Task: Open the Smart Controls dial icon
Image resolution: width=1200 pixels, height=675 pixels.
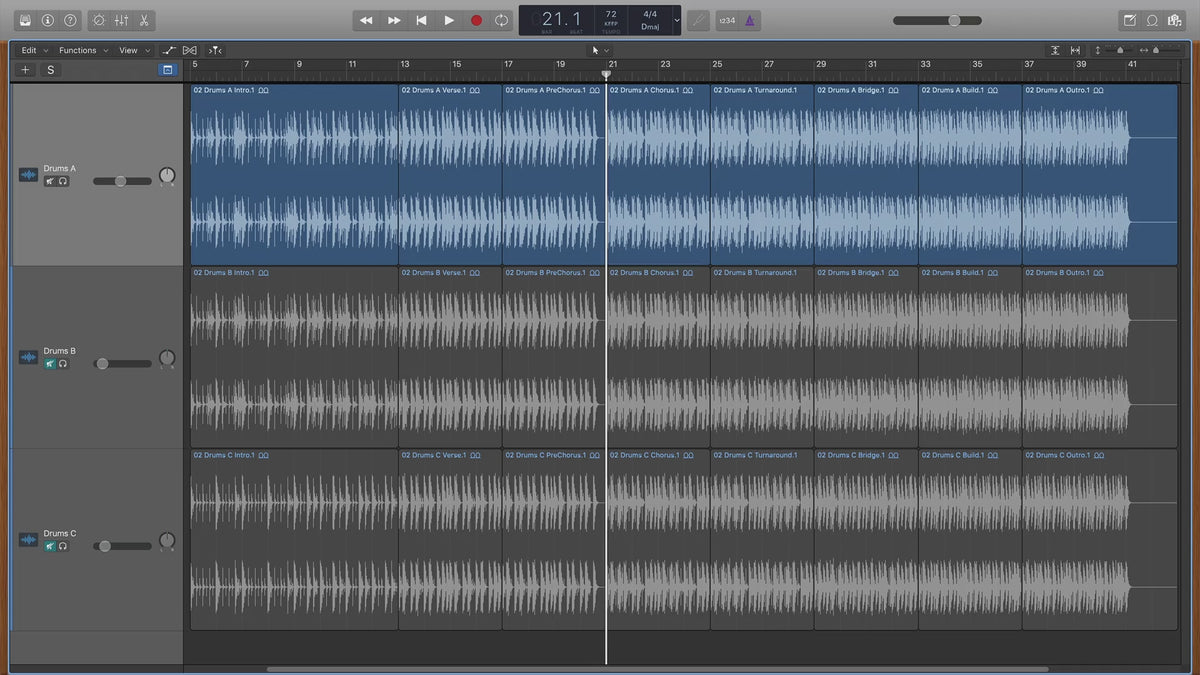Action: pos(98,20)
